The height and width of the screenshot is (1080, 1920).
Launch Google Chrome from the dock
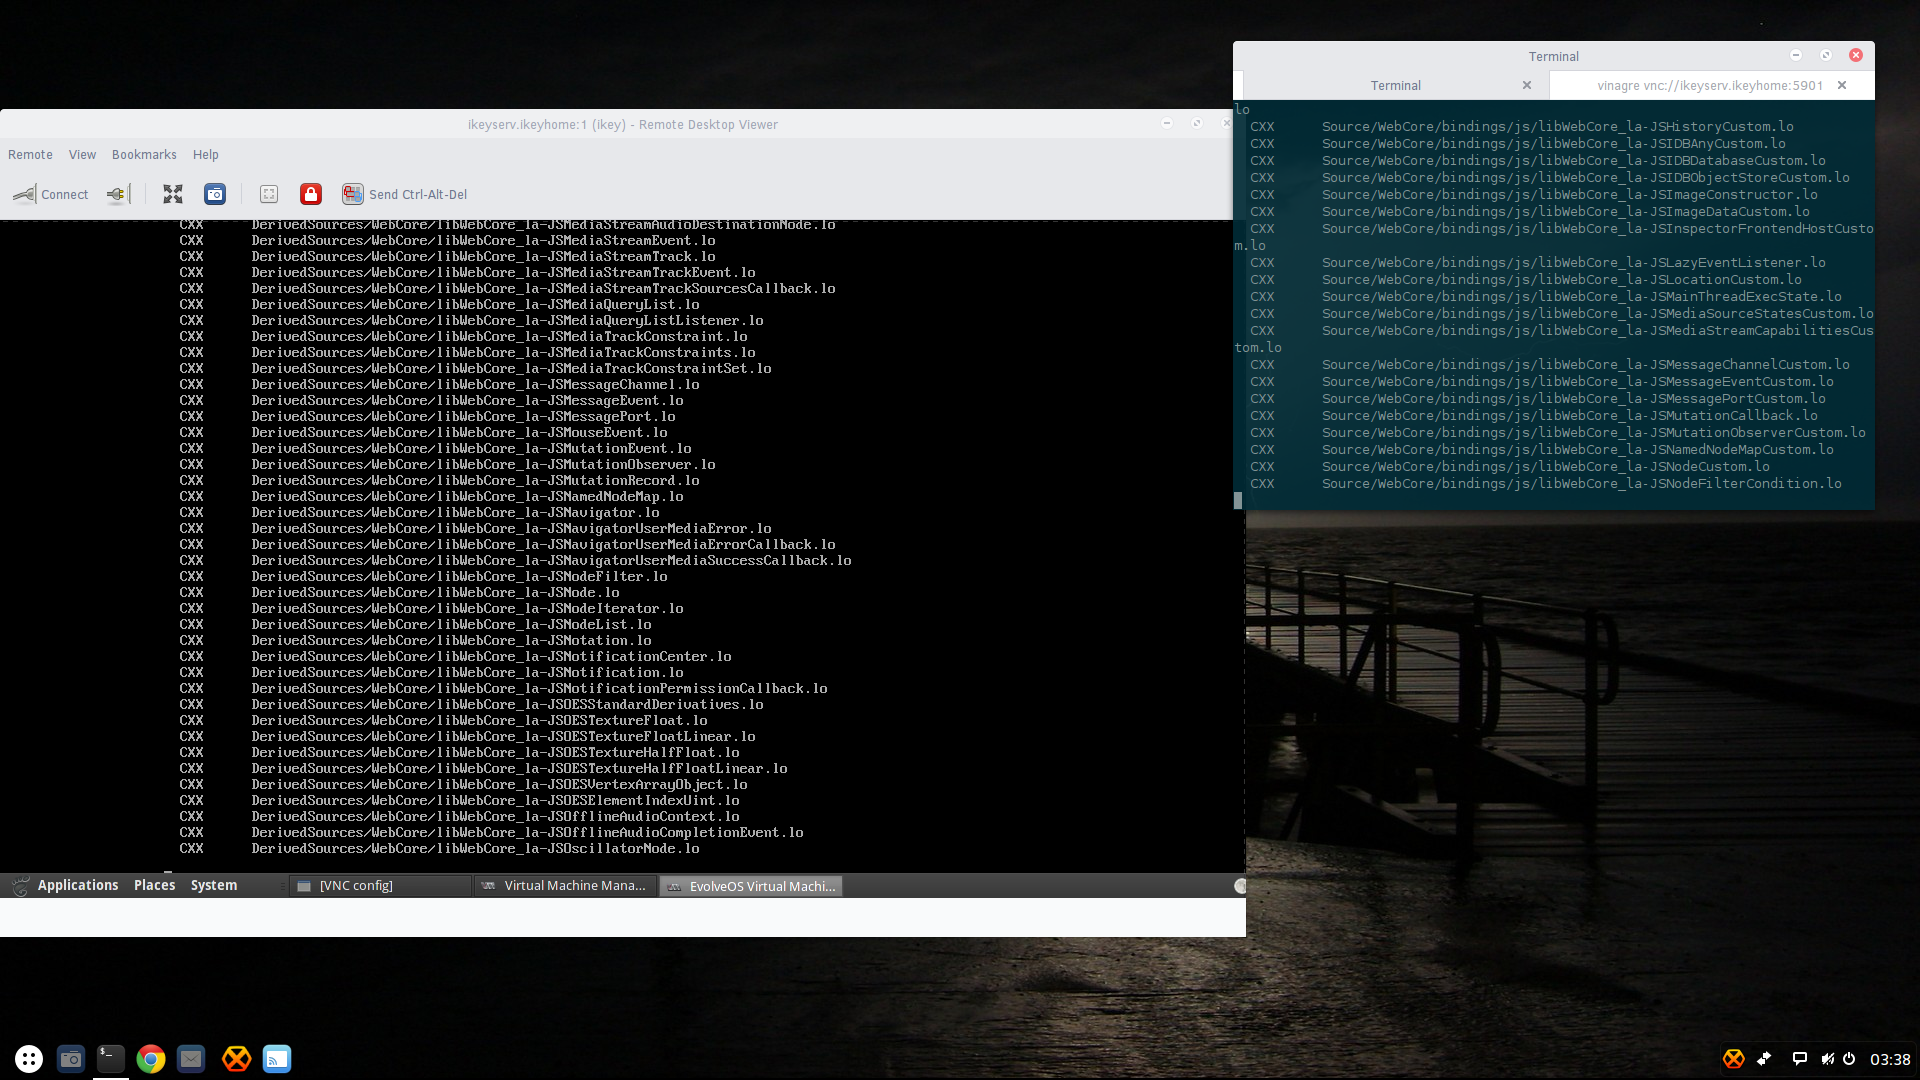coord(151,1058)
